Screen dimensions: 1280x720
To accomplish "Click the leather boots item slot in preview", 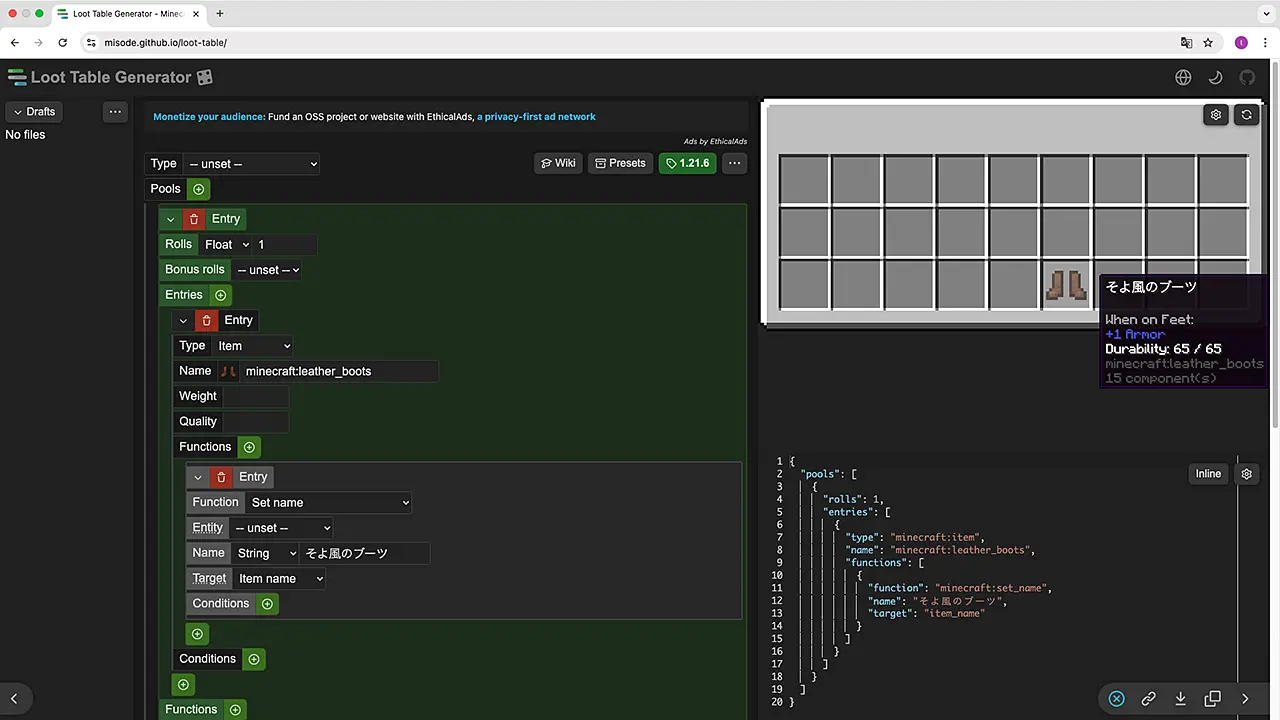I will pos(1065,285).
